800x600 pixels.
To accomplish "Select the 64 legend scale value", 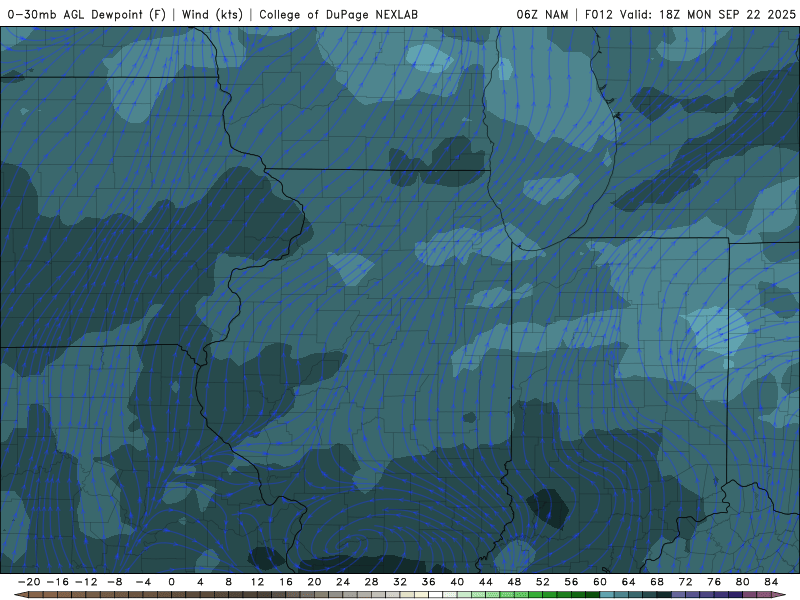I will click(x=629, y=582).
